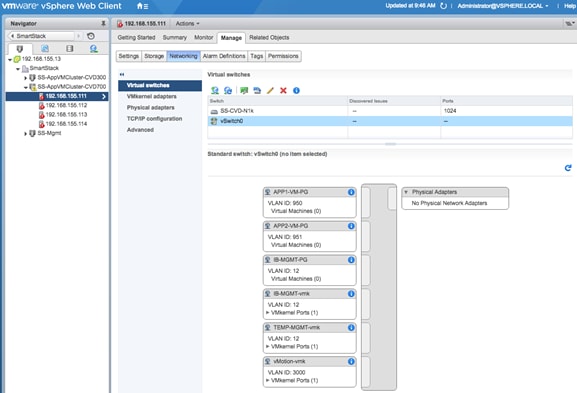Click the Migrate VM networking icon
577x393 pixels.
244,91
